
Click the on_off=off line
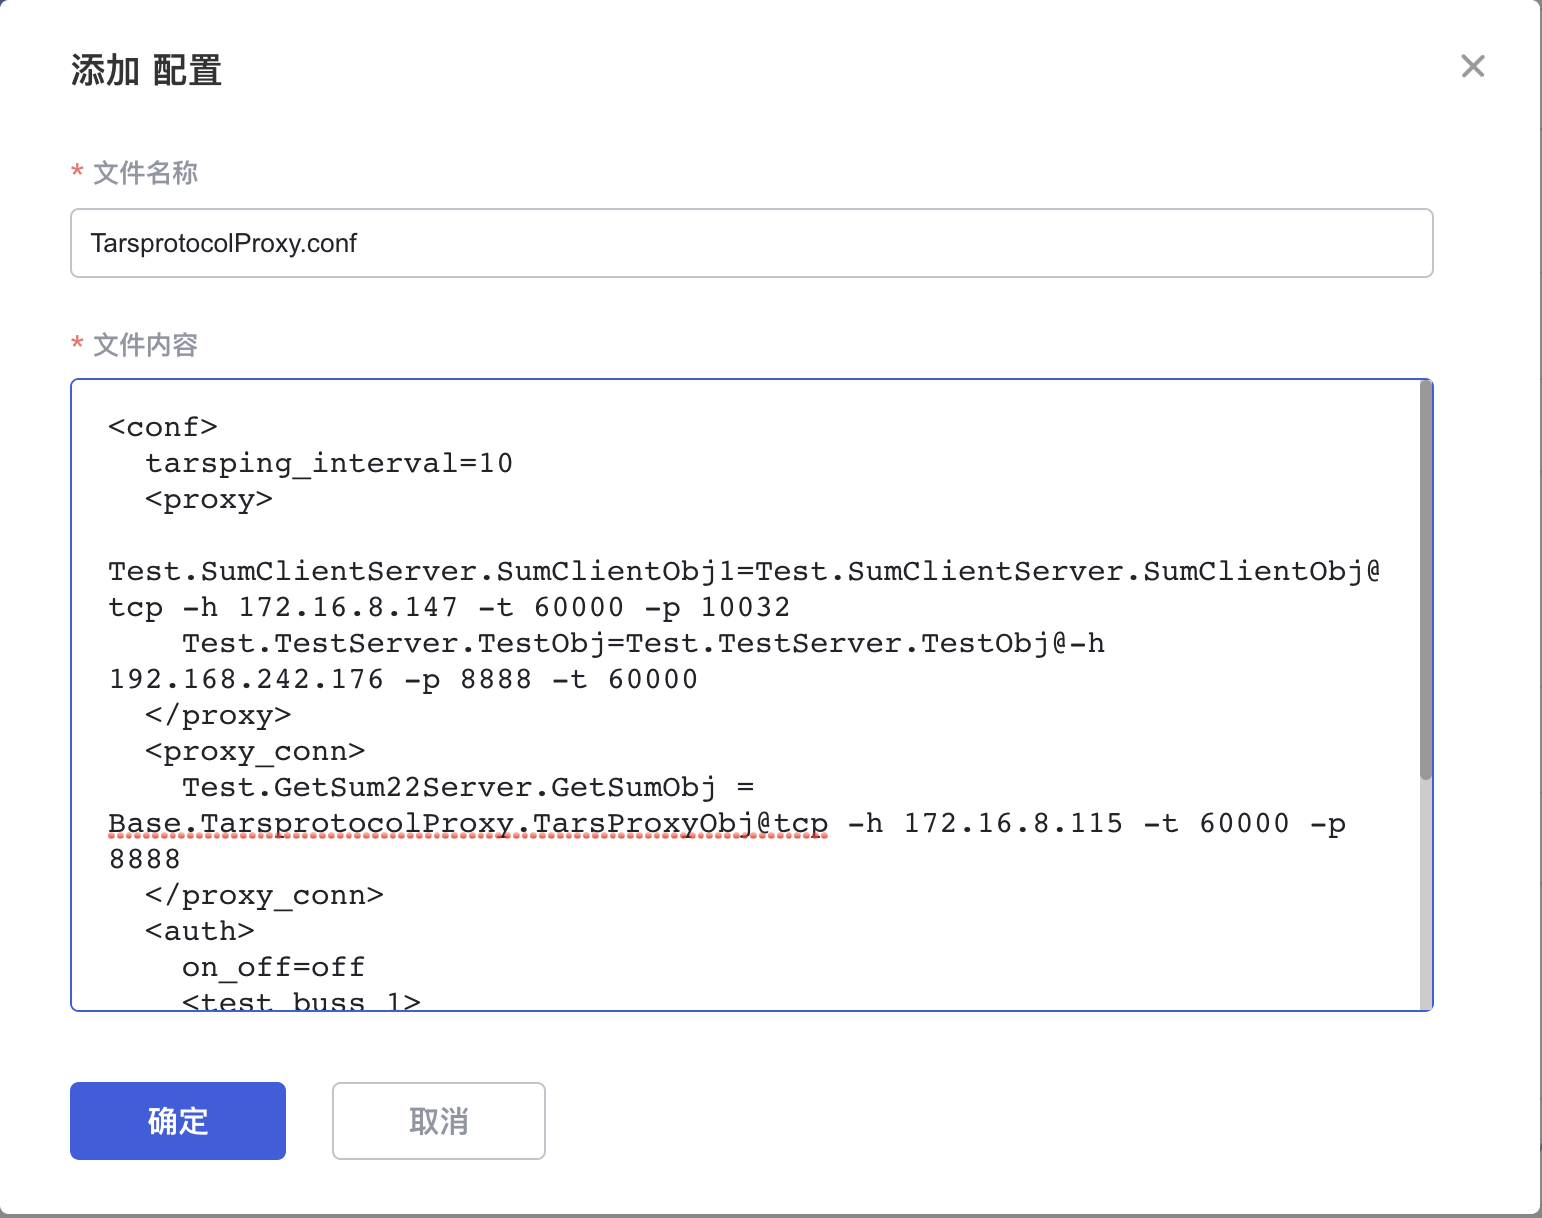[273, 967]
